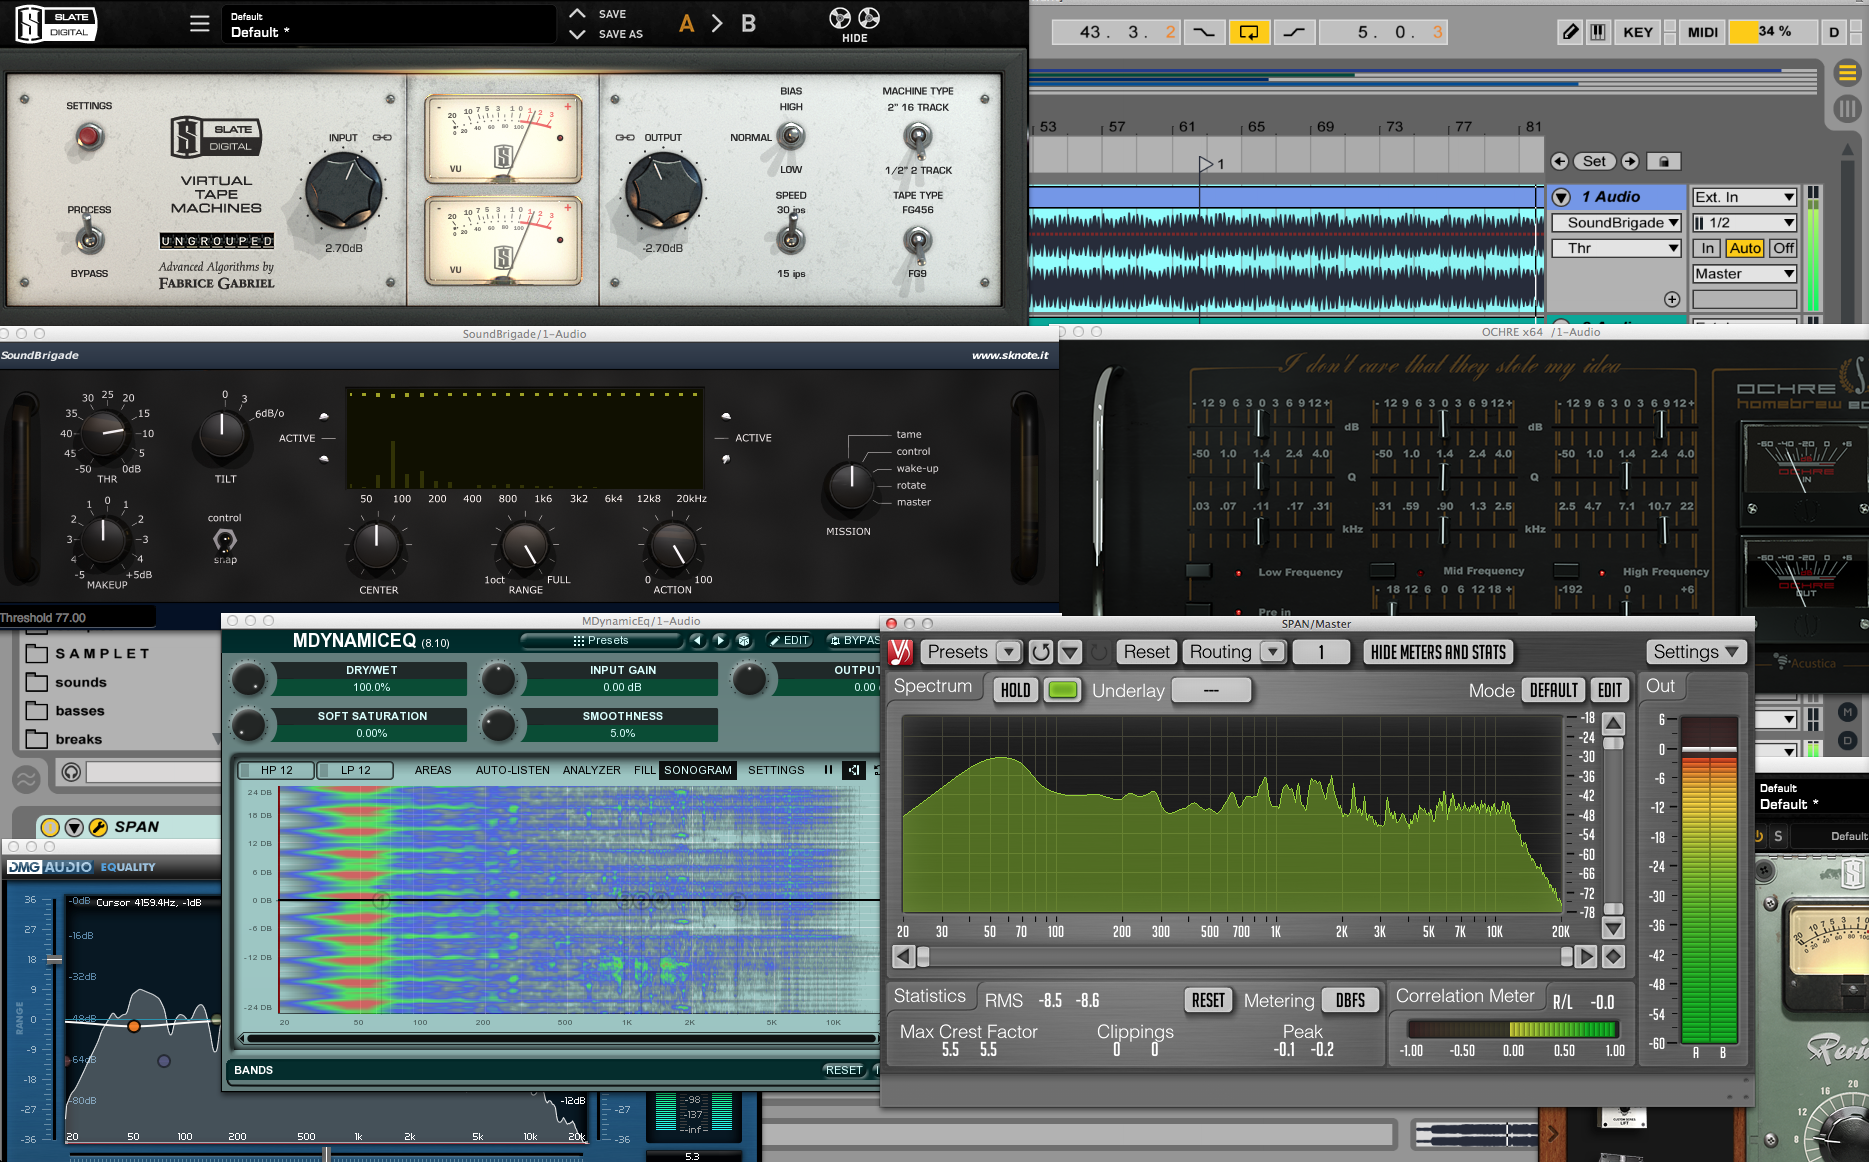Open SETTINGS in MDynamicEq toolbar
1869x1162 pixels.
(x=776, y=770)
